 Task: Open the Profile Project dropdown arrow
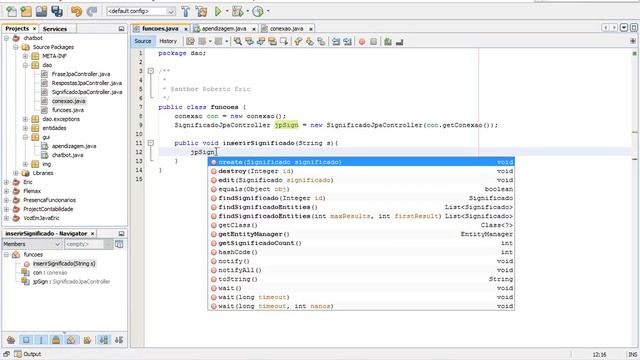click(268, 11)
